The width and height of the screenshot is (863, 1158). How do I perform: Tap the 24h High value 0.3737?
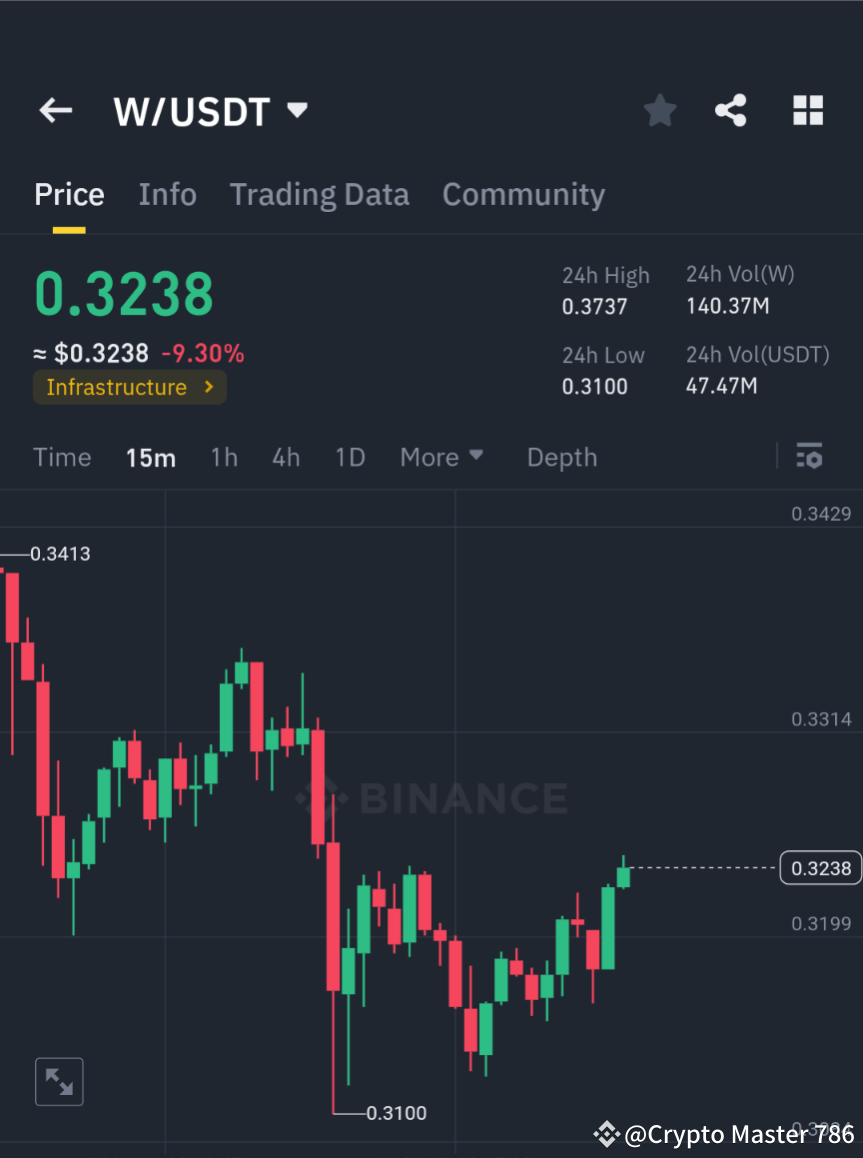coord(595,306)
